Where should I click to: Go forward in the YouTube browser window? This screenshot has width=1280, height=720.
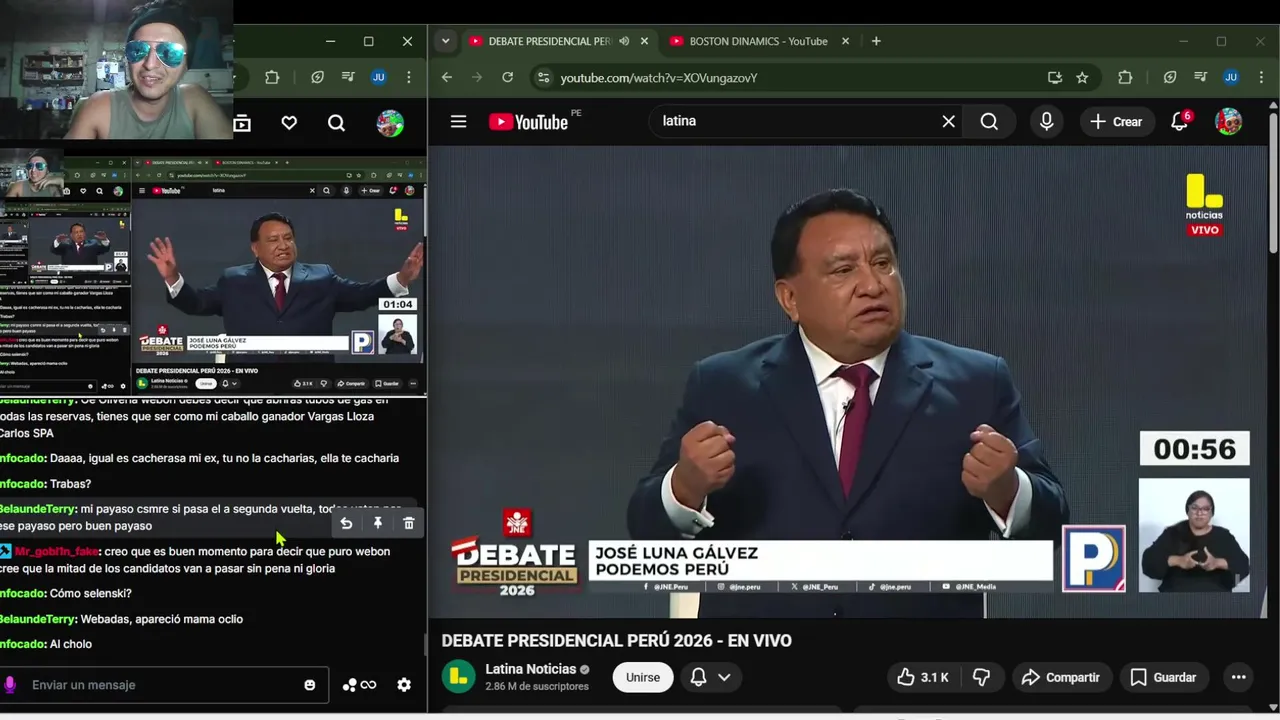(x=477, y=77)
